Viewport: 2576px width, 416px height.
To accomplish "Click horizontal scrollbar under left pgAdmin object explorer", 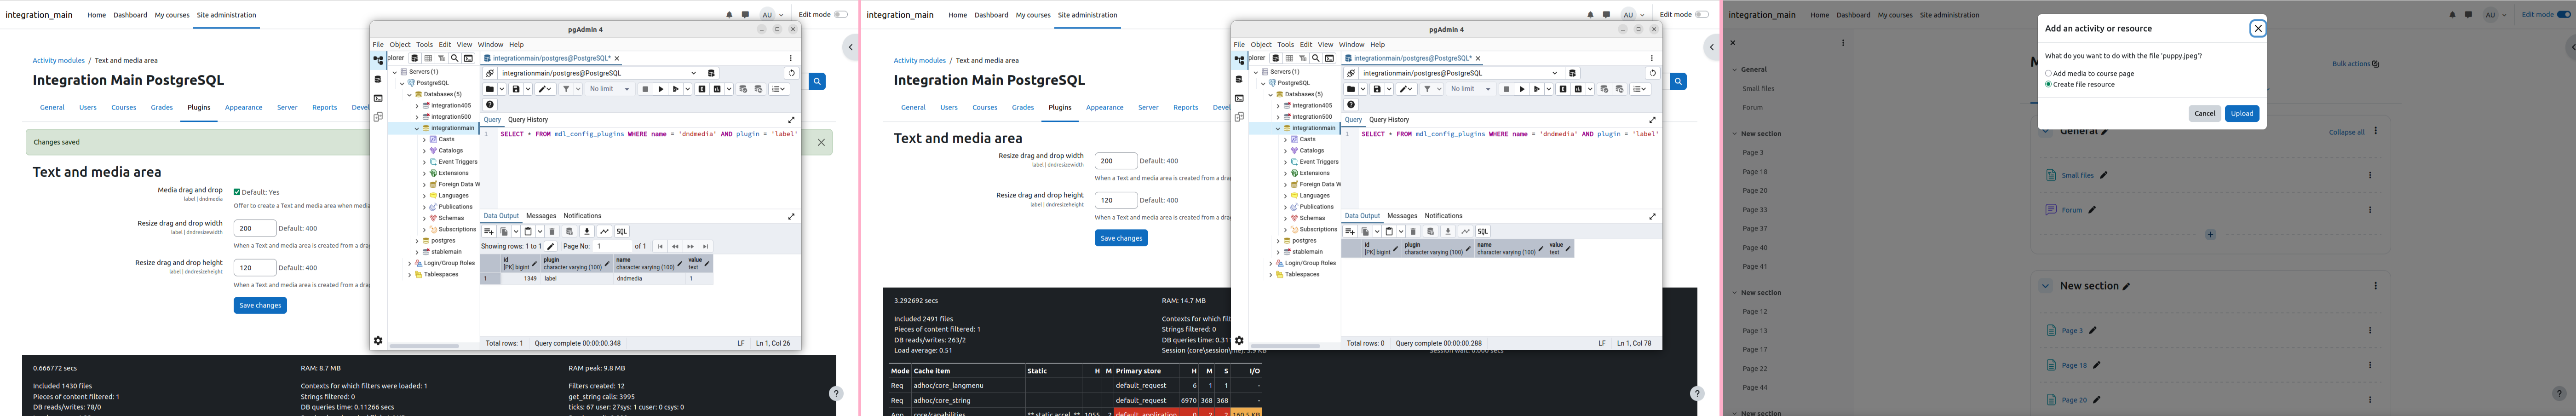I will point(424,346).
